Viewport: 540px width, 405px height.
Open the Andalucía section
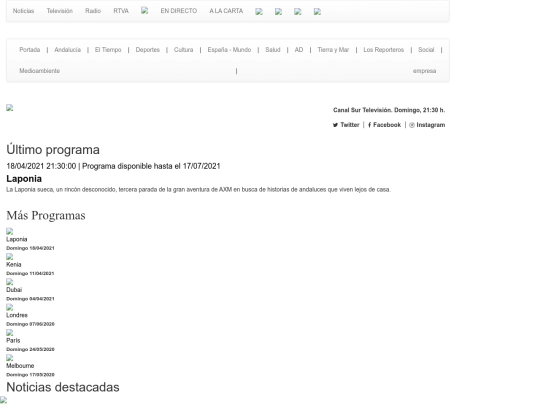coord(68,50)
